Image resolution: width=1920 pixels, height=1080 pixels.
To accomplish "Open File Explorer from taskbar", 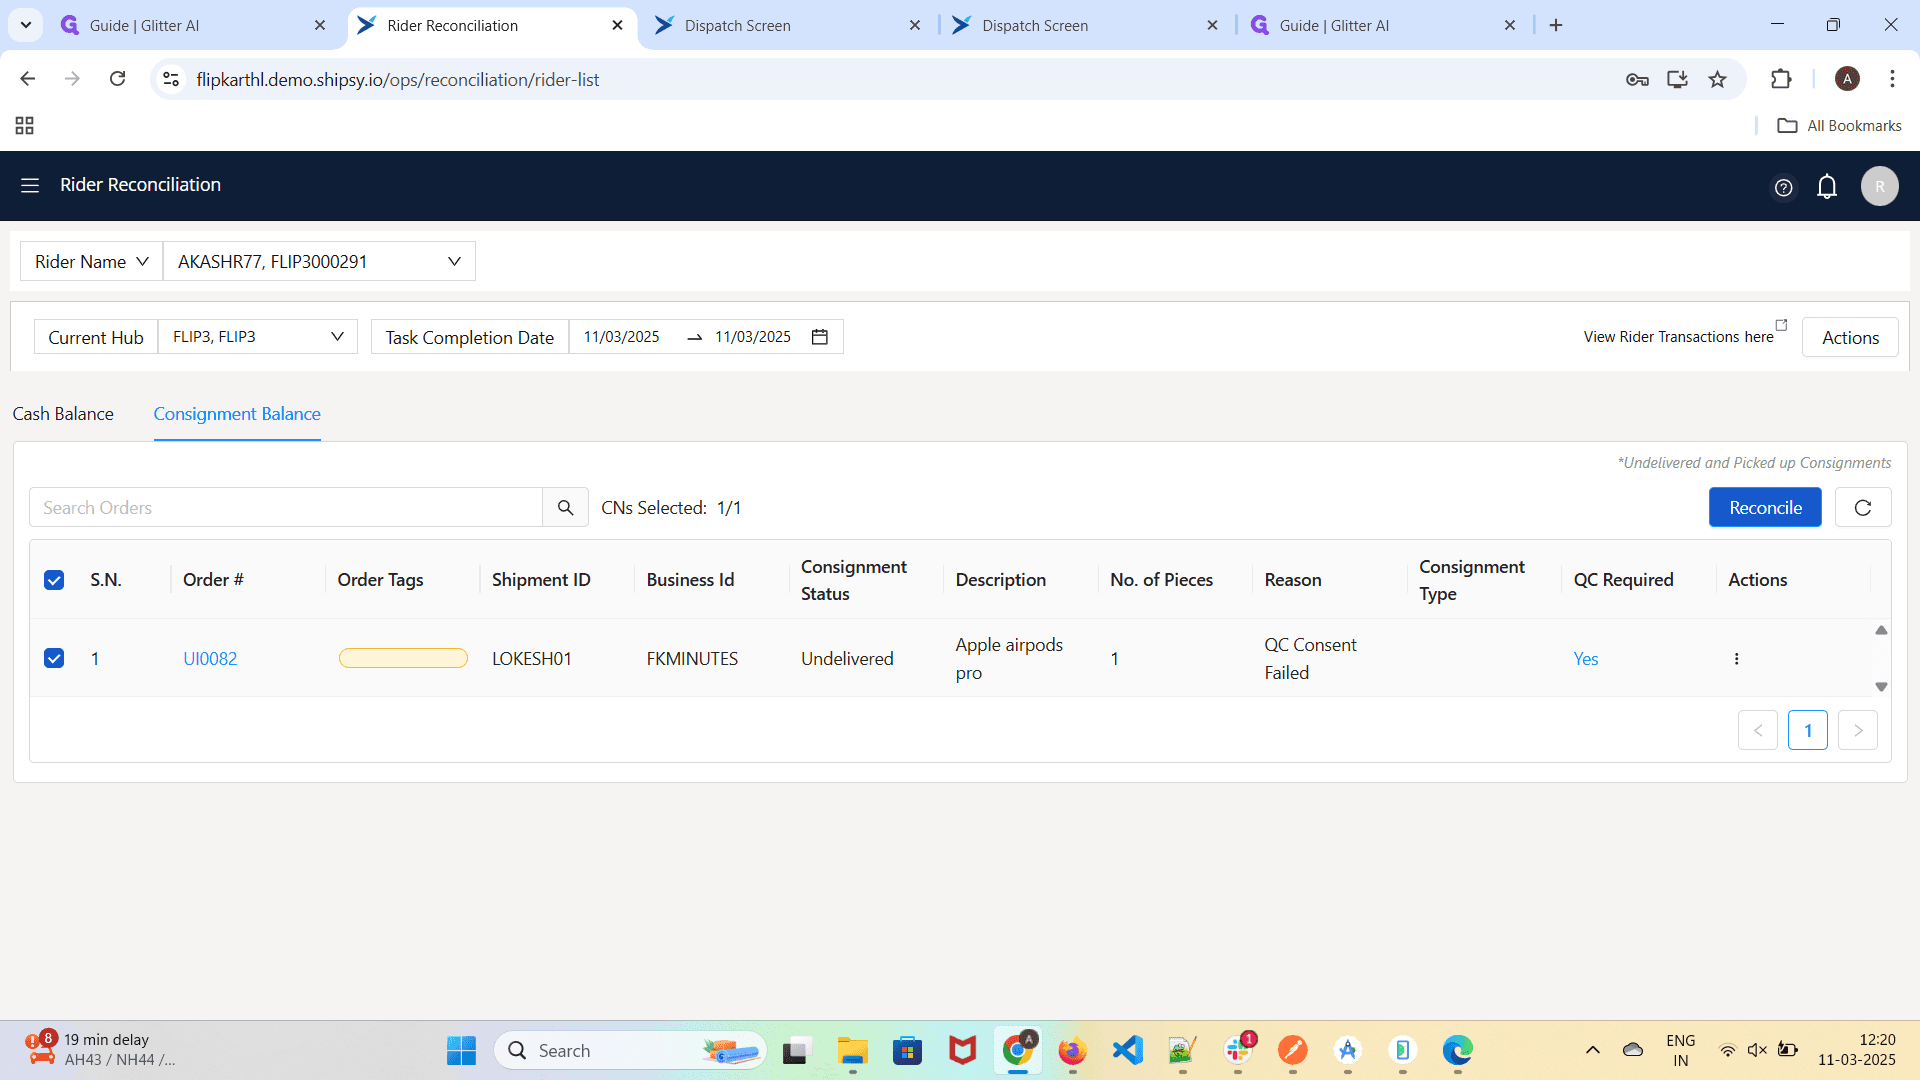I will (x=852, y=1050).
